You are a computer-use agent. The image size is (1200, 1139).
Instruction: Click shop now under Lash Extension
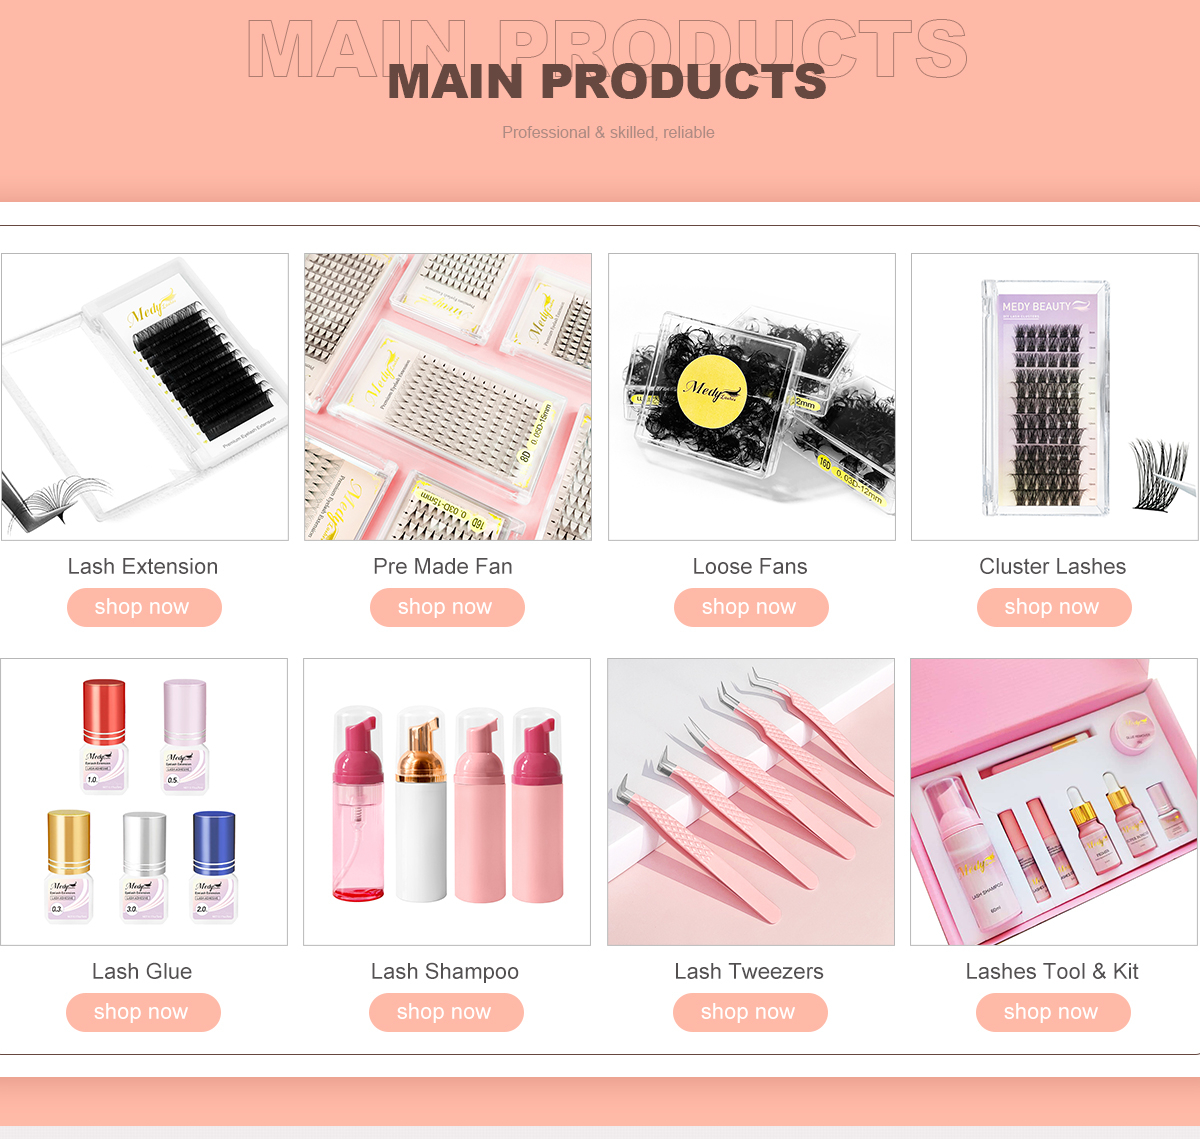tap(144, 607)
